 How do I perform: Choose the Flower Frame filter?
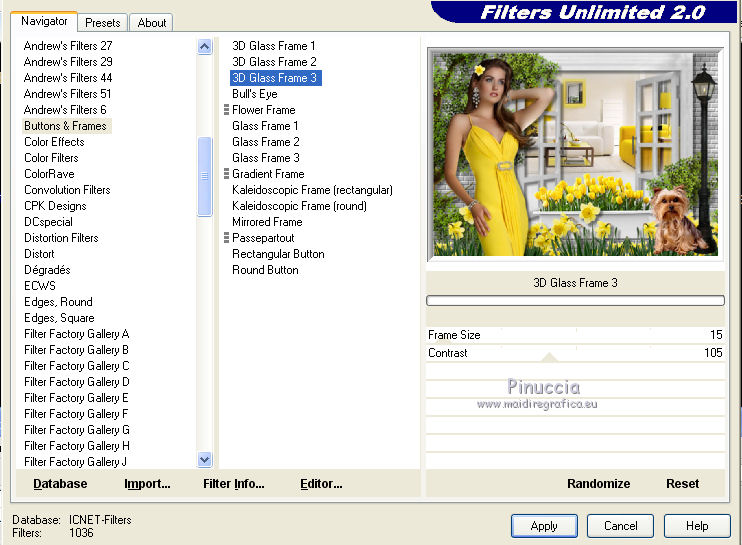(x=264, y=110)
